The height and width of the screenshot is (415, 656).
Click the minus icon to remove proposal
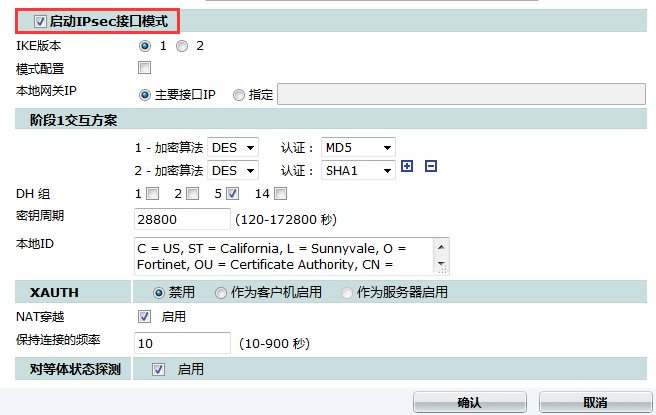[431, 167]
